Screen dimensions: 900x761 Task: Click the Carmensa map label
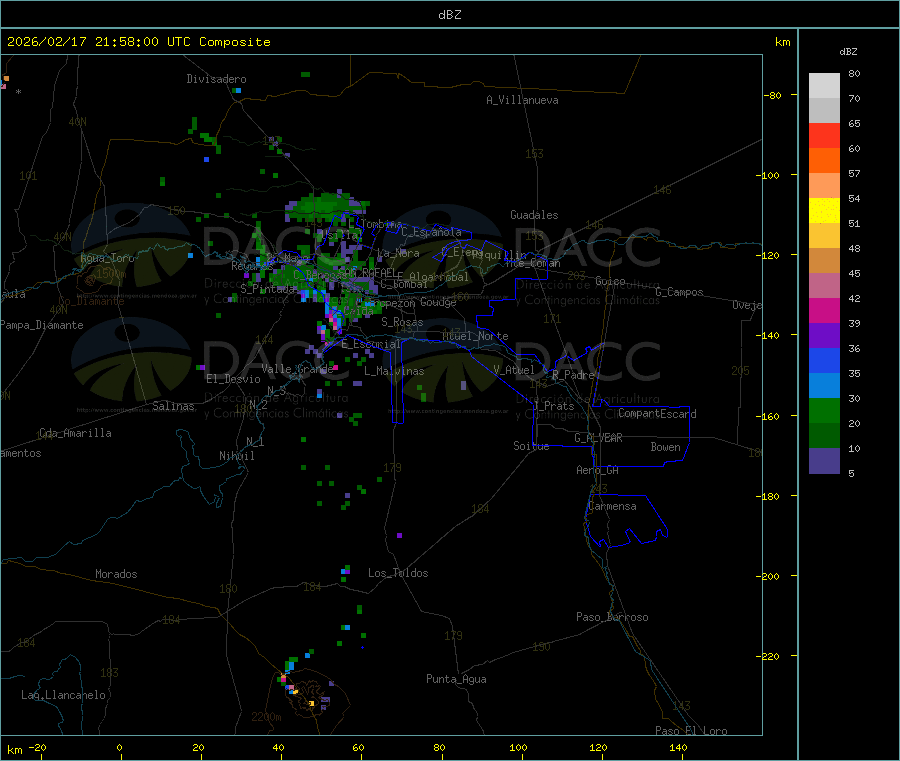click(x=612, y=506)
